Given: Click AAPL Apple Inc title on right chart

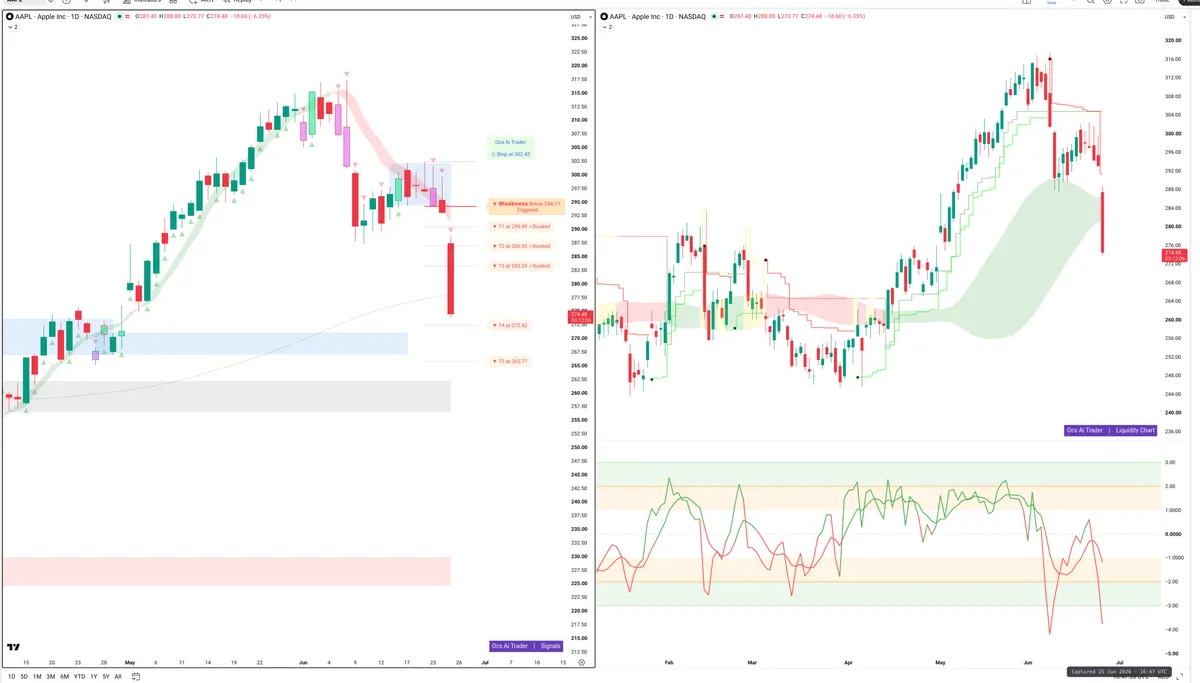Looking at the screenshot, I should coord(657,16).
